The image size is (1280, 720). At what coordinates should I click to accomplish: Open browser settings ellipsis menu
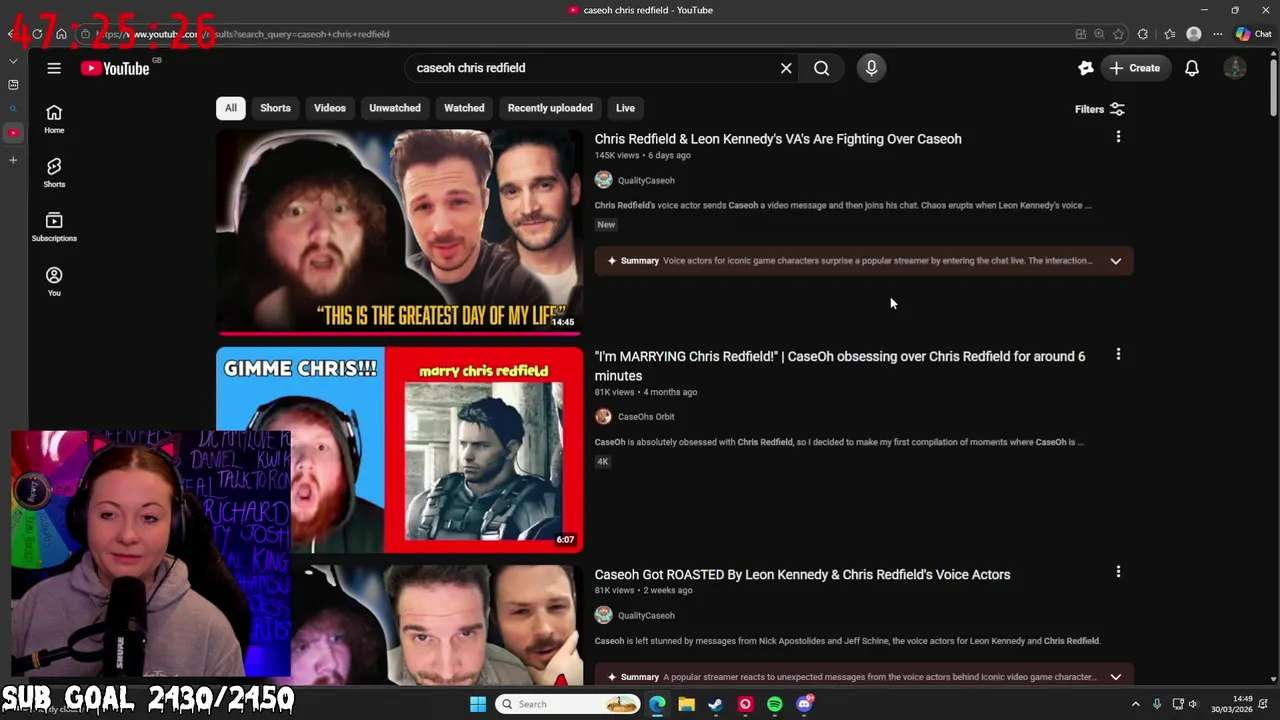[x=1217, y=34]
